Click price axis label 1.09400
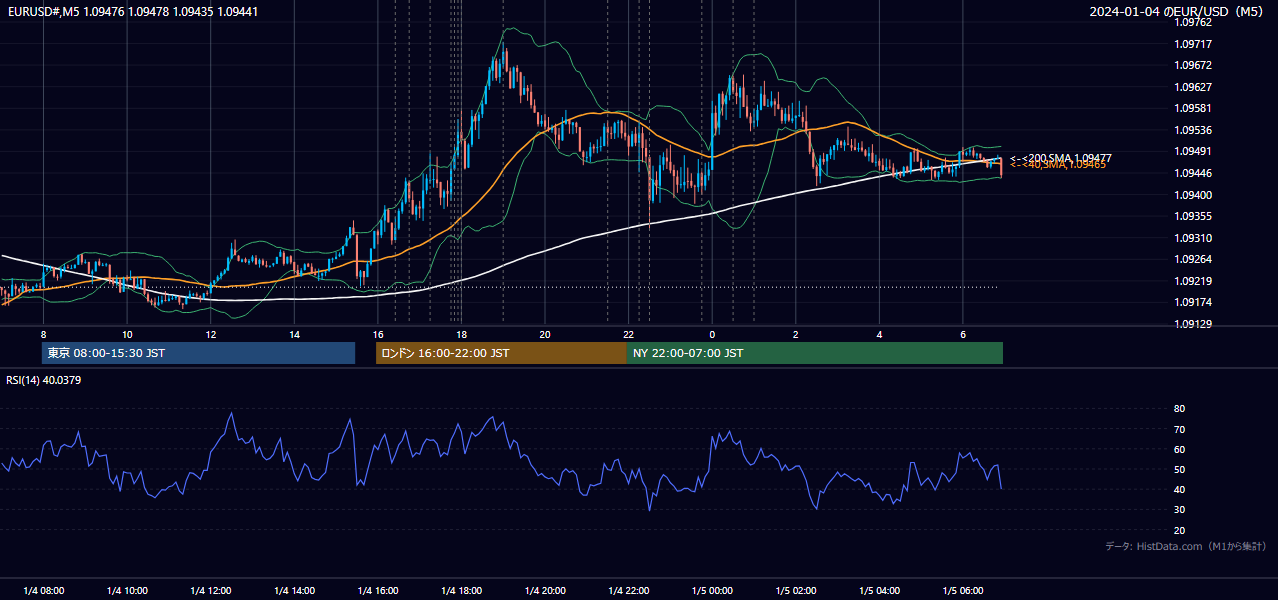Image resolution: width=1278 pixels, height=600 pixels. pos(1194,195)
